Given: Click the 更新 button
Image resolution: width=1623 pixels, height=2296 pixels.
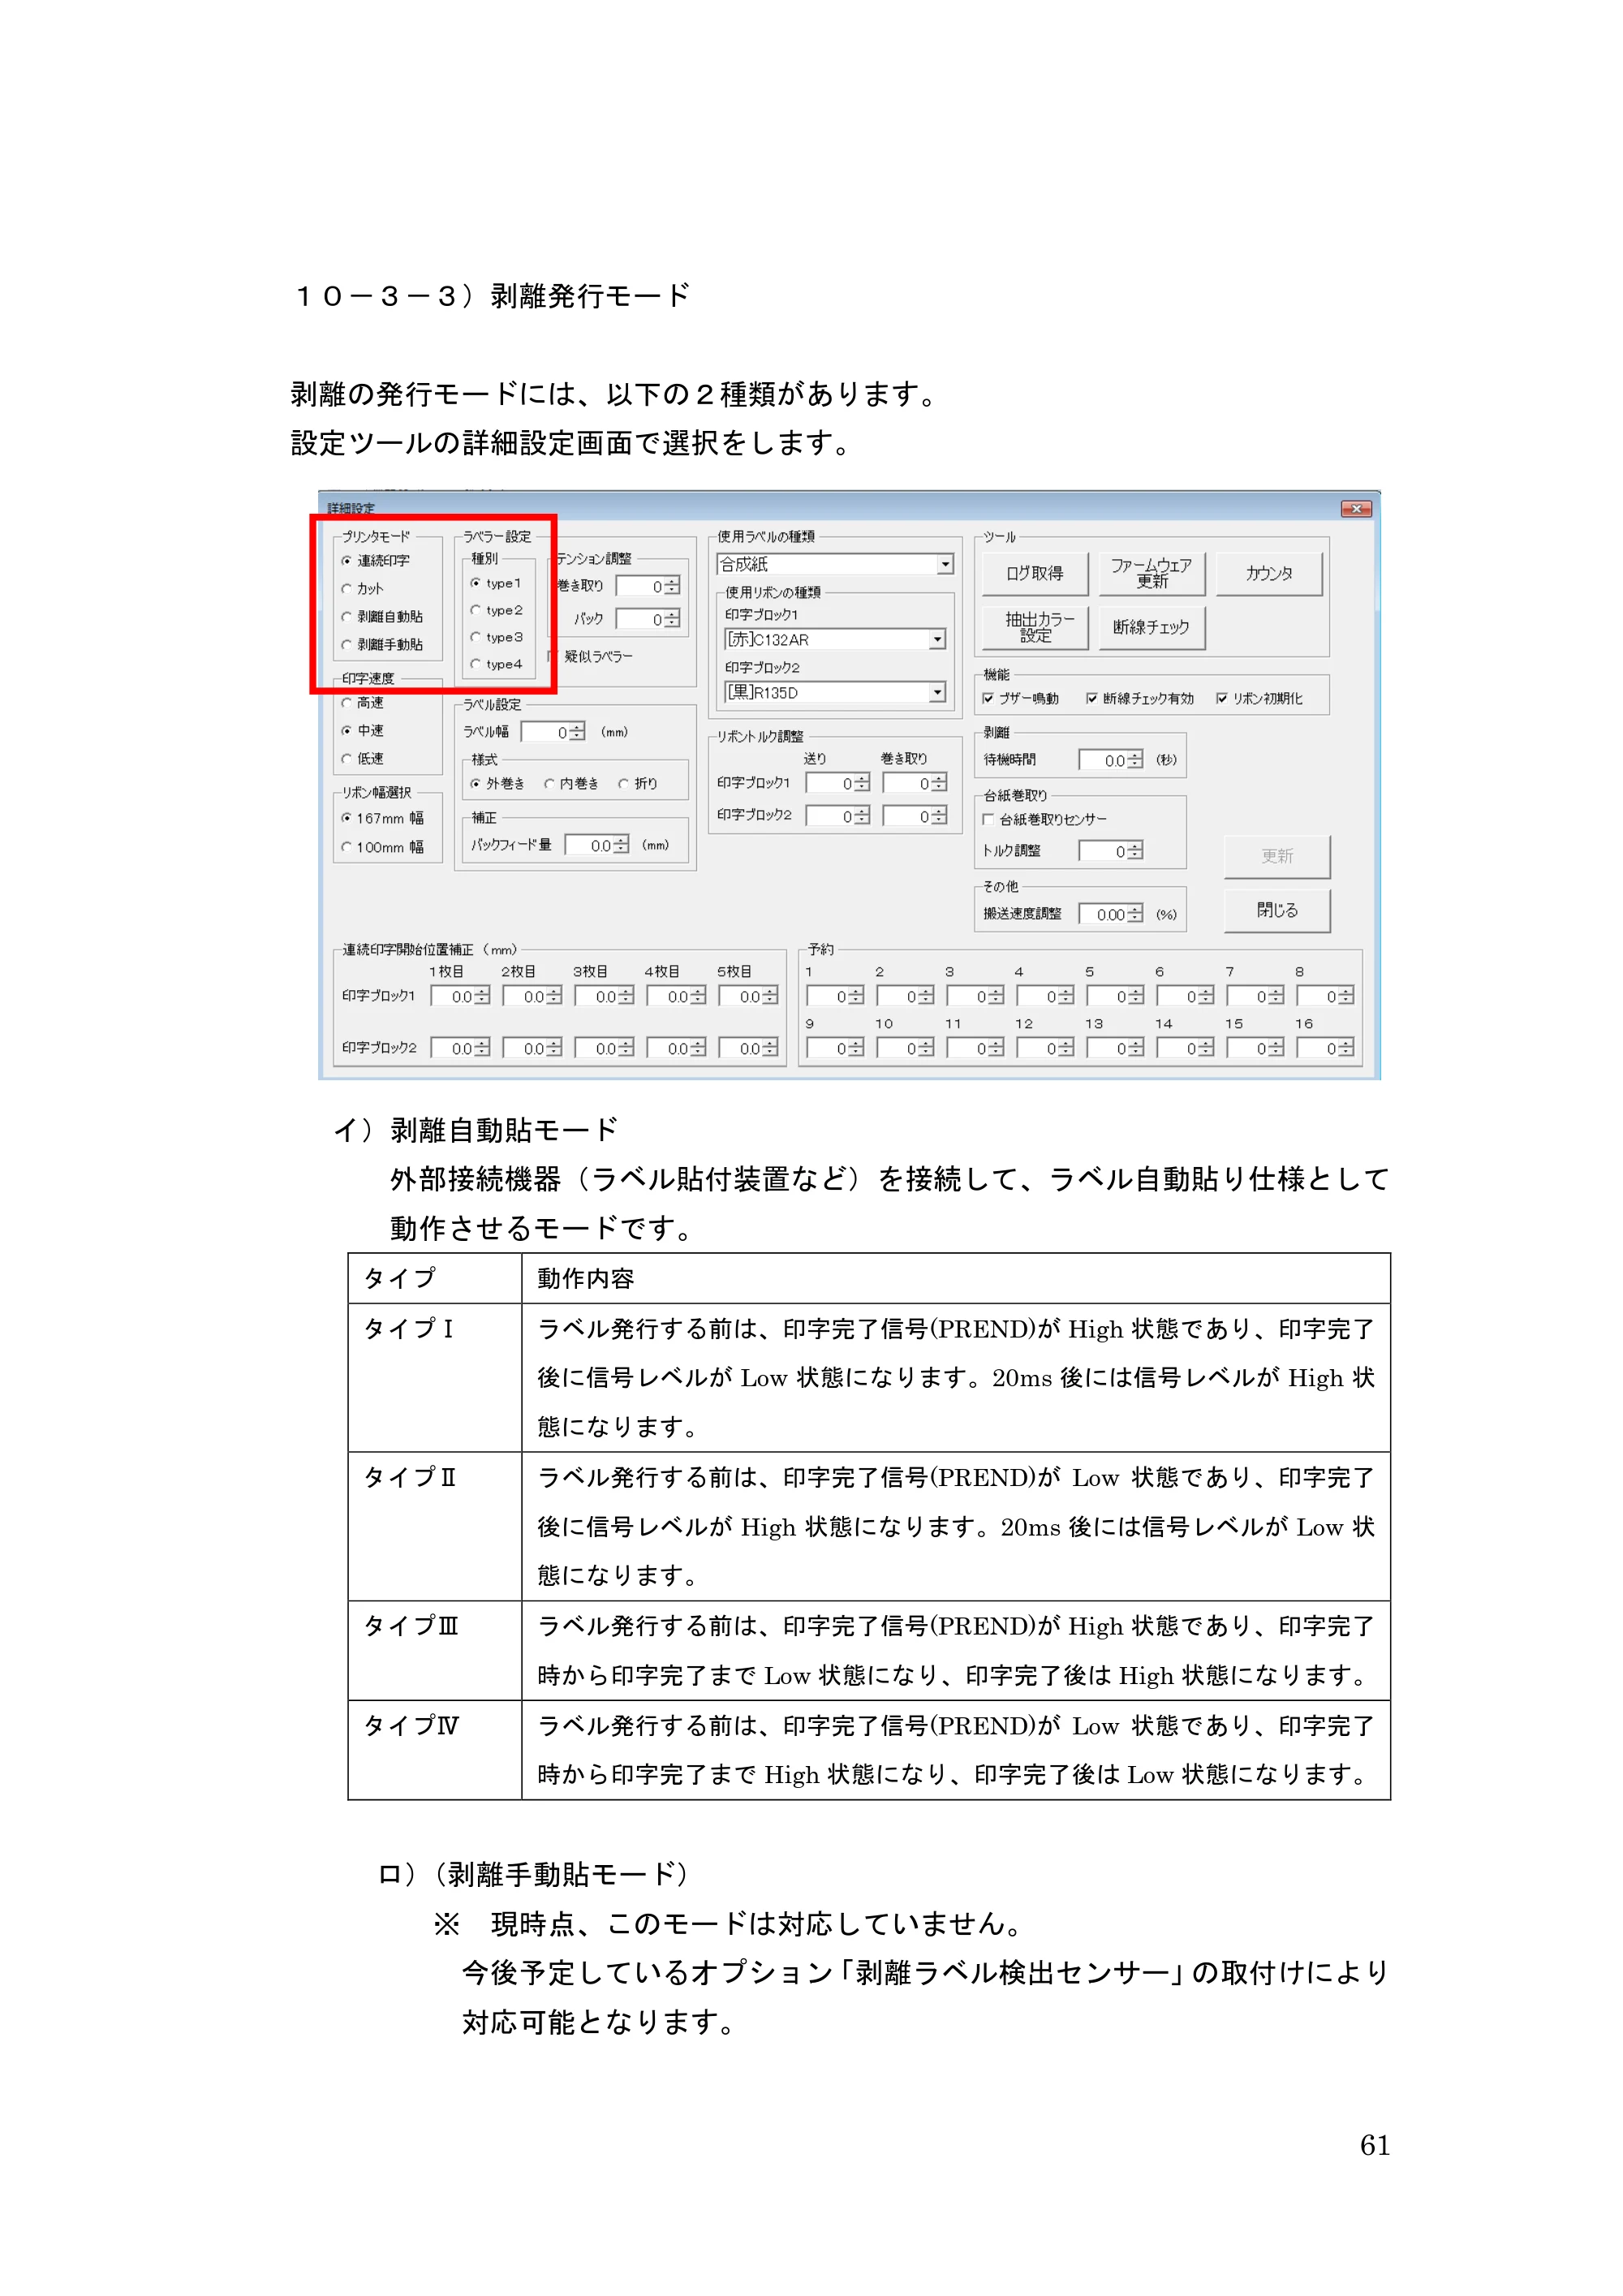Looking at the screenshot, I should [1278, 857].
